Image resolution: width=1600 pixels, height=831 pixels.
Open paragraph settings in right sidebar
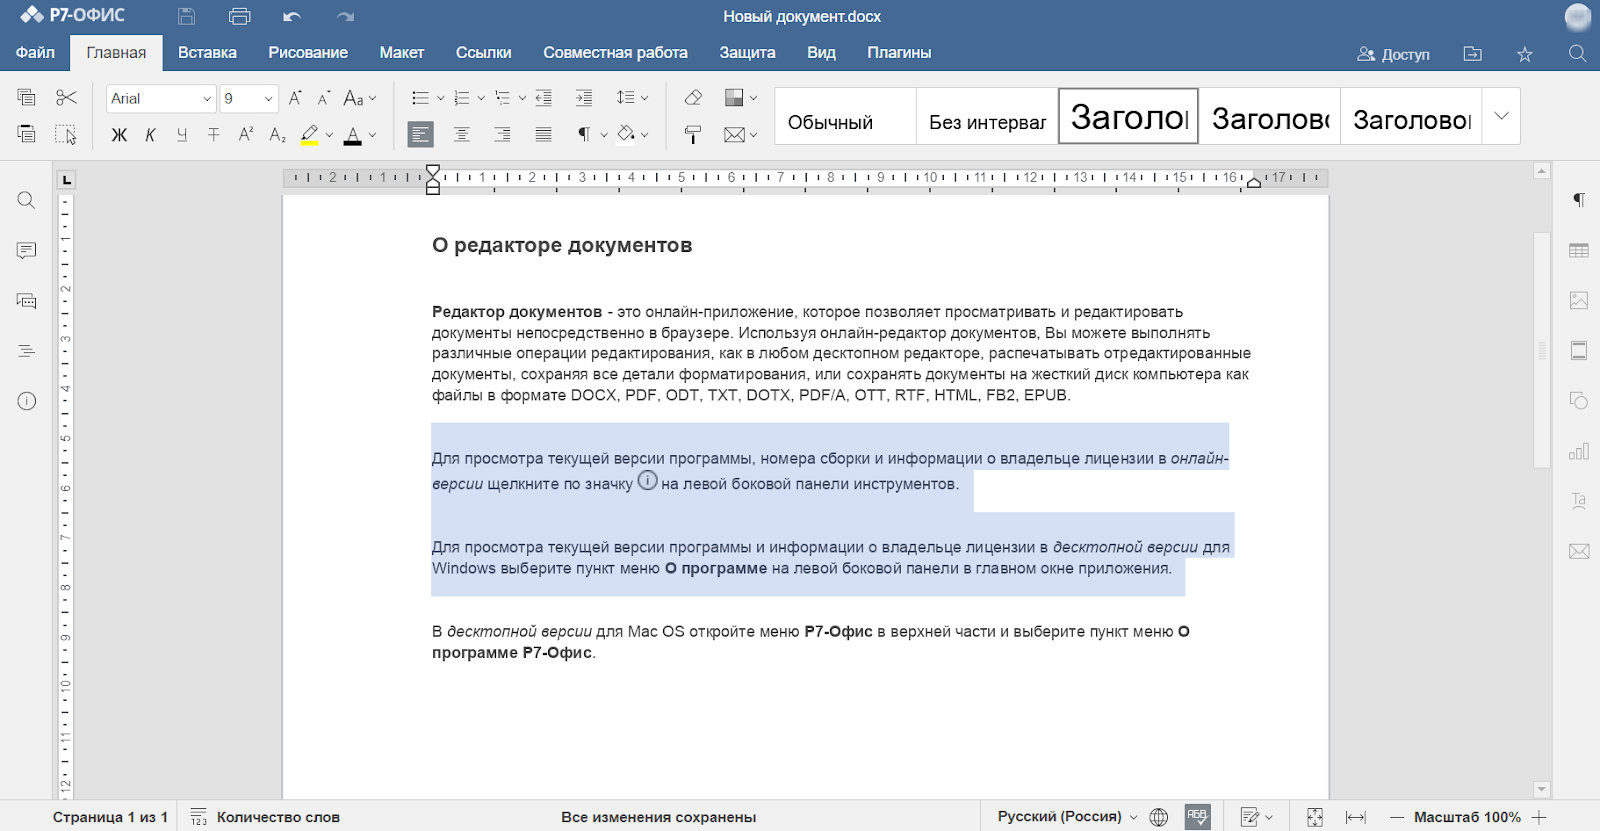coord(1579,200)
